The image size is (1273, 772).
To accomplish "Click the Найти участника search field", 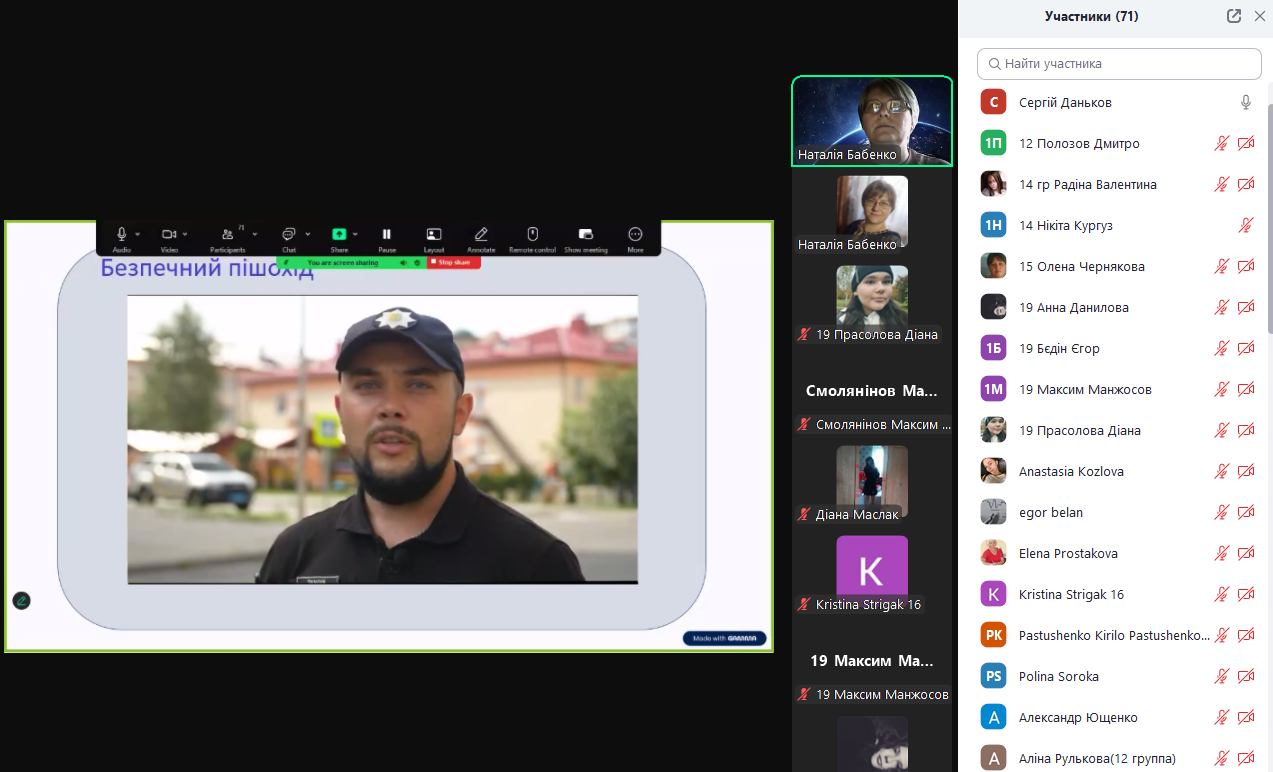I will [1119, 63].
